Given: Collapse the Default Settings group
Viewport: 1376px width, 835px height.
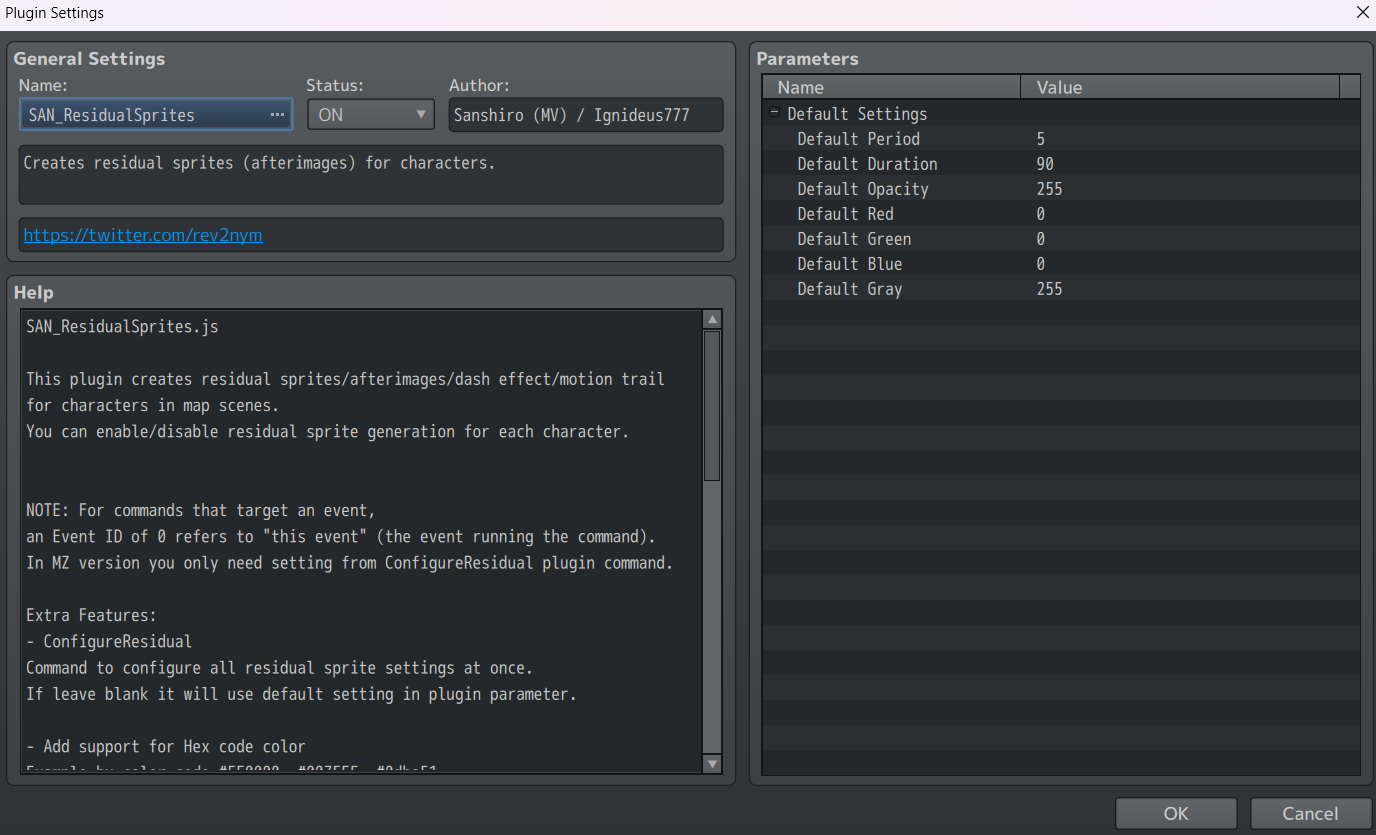Looking at the screenshot, I should [x=774, y=114].
